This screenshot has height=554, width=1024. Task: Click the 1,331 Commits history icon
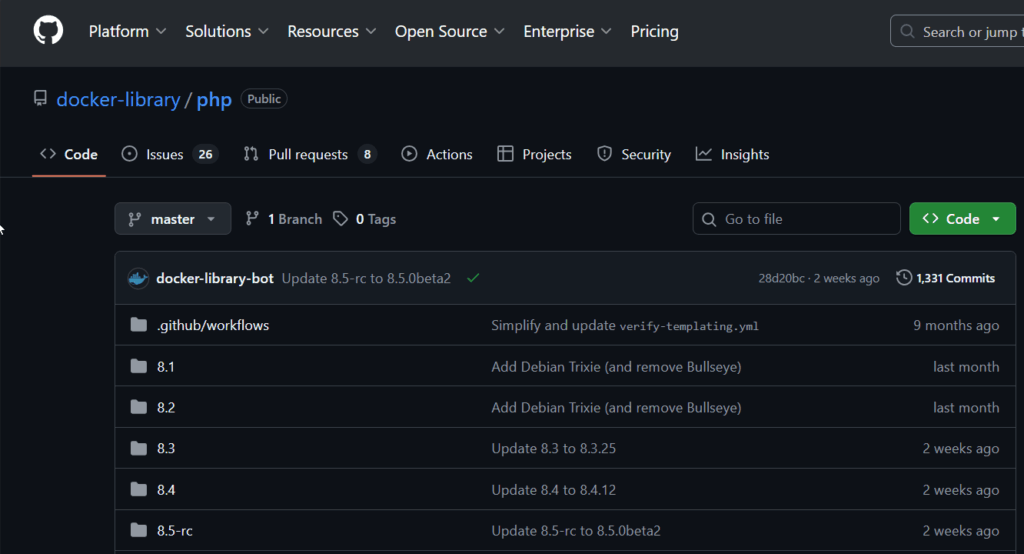(904, 278)
